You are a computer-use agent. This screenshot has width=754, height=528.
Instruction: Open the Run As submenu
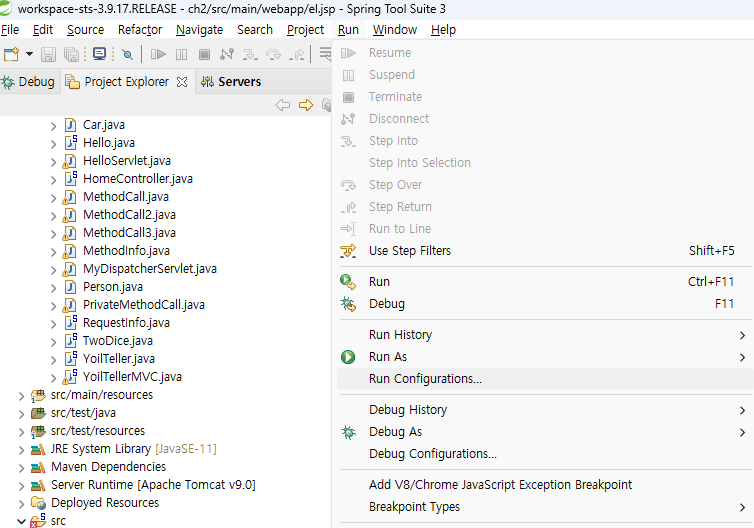click(545, 357)
